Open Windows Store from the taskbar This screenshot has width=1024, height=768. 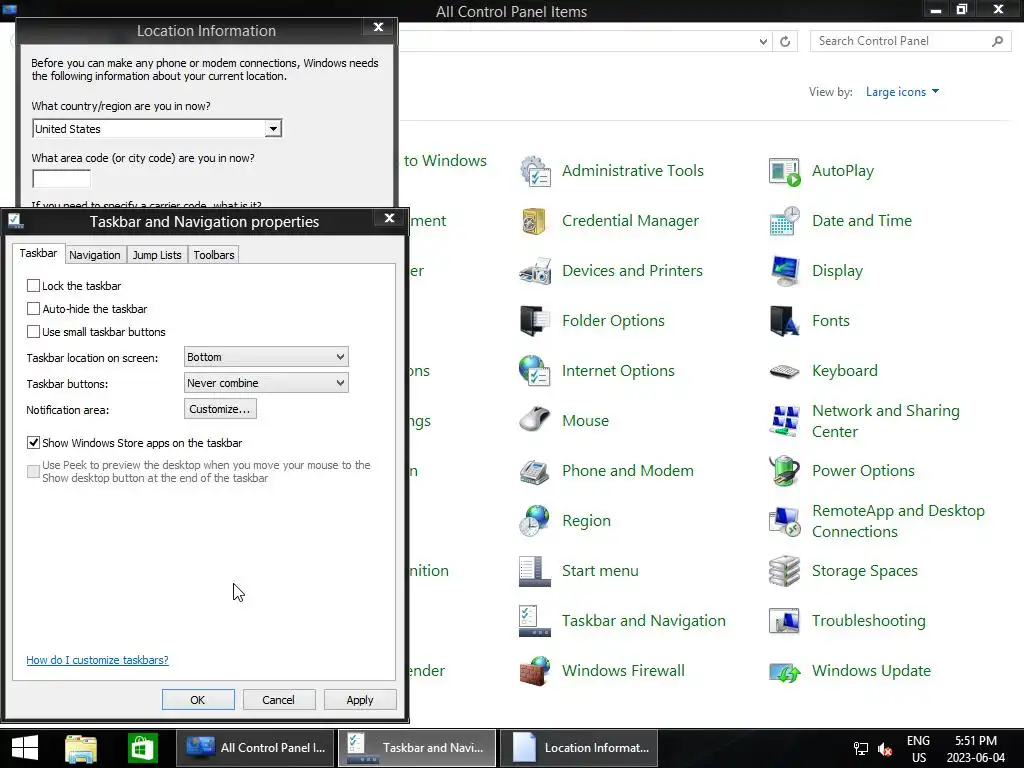pyautogui.click(x=142, y=748)
